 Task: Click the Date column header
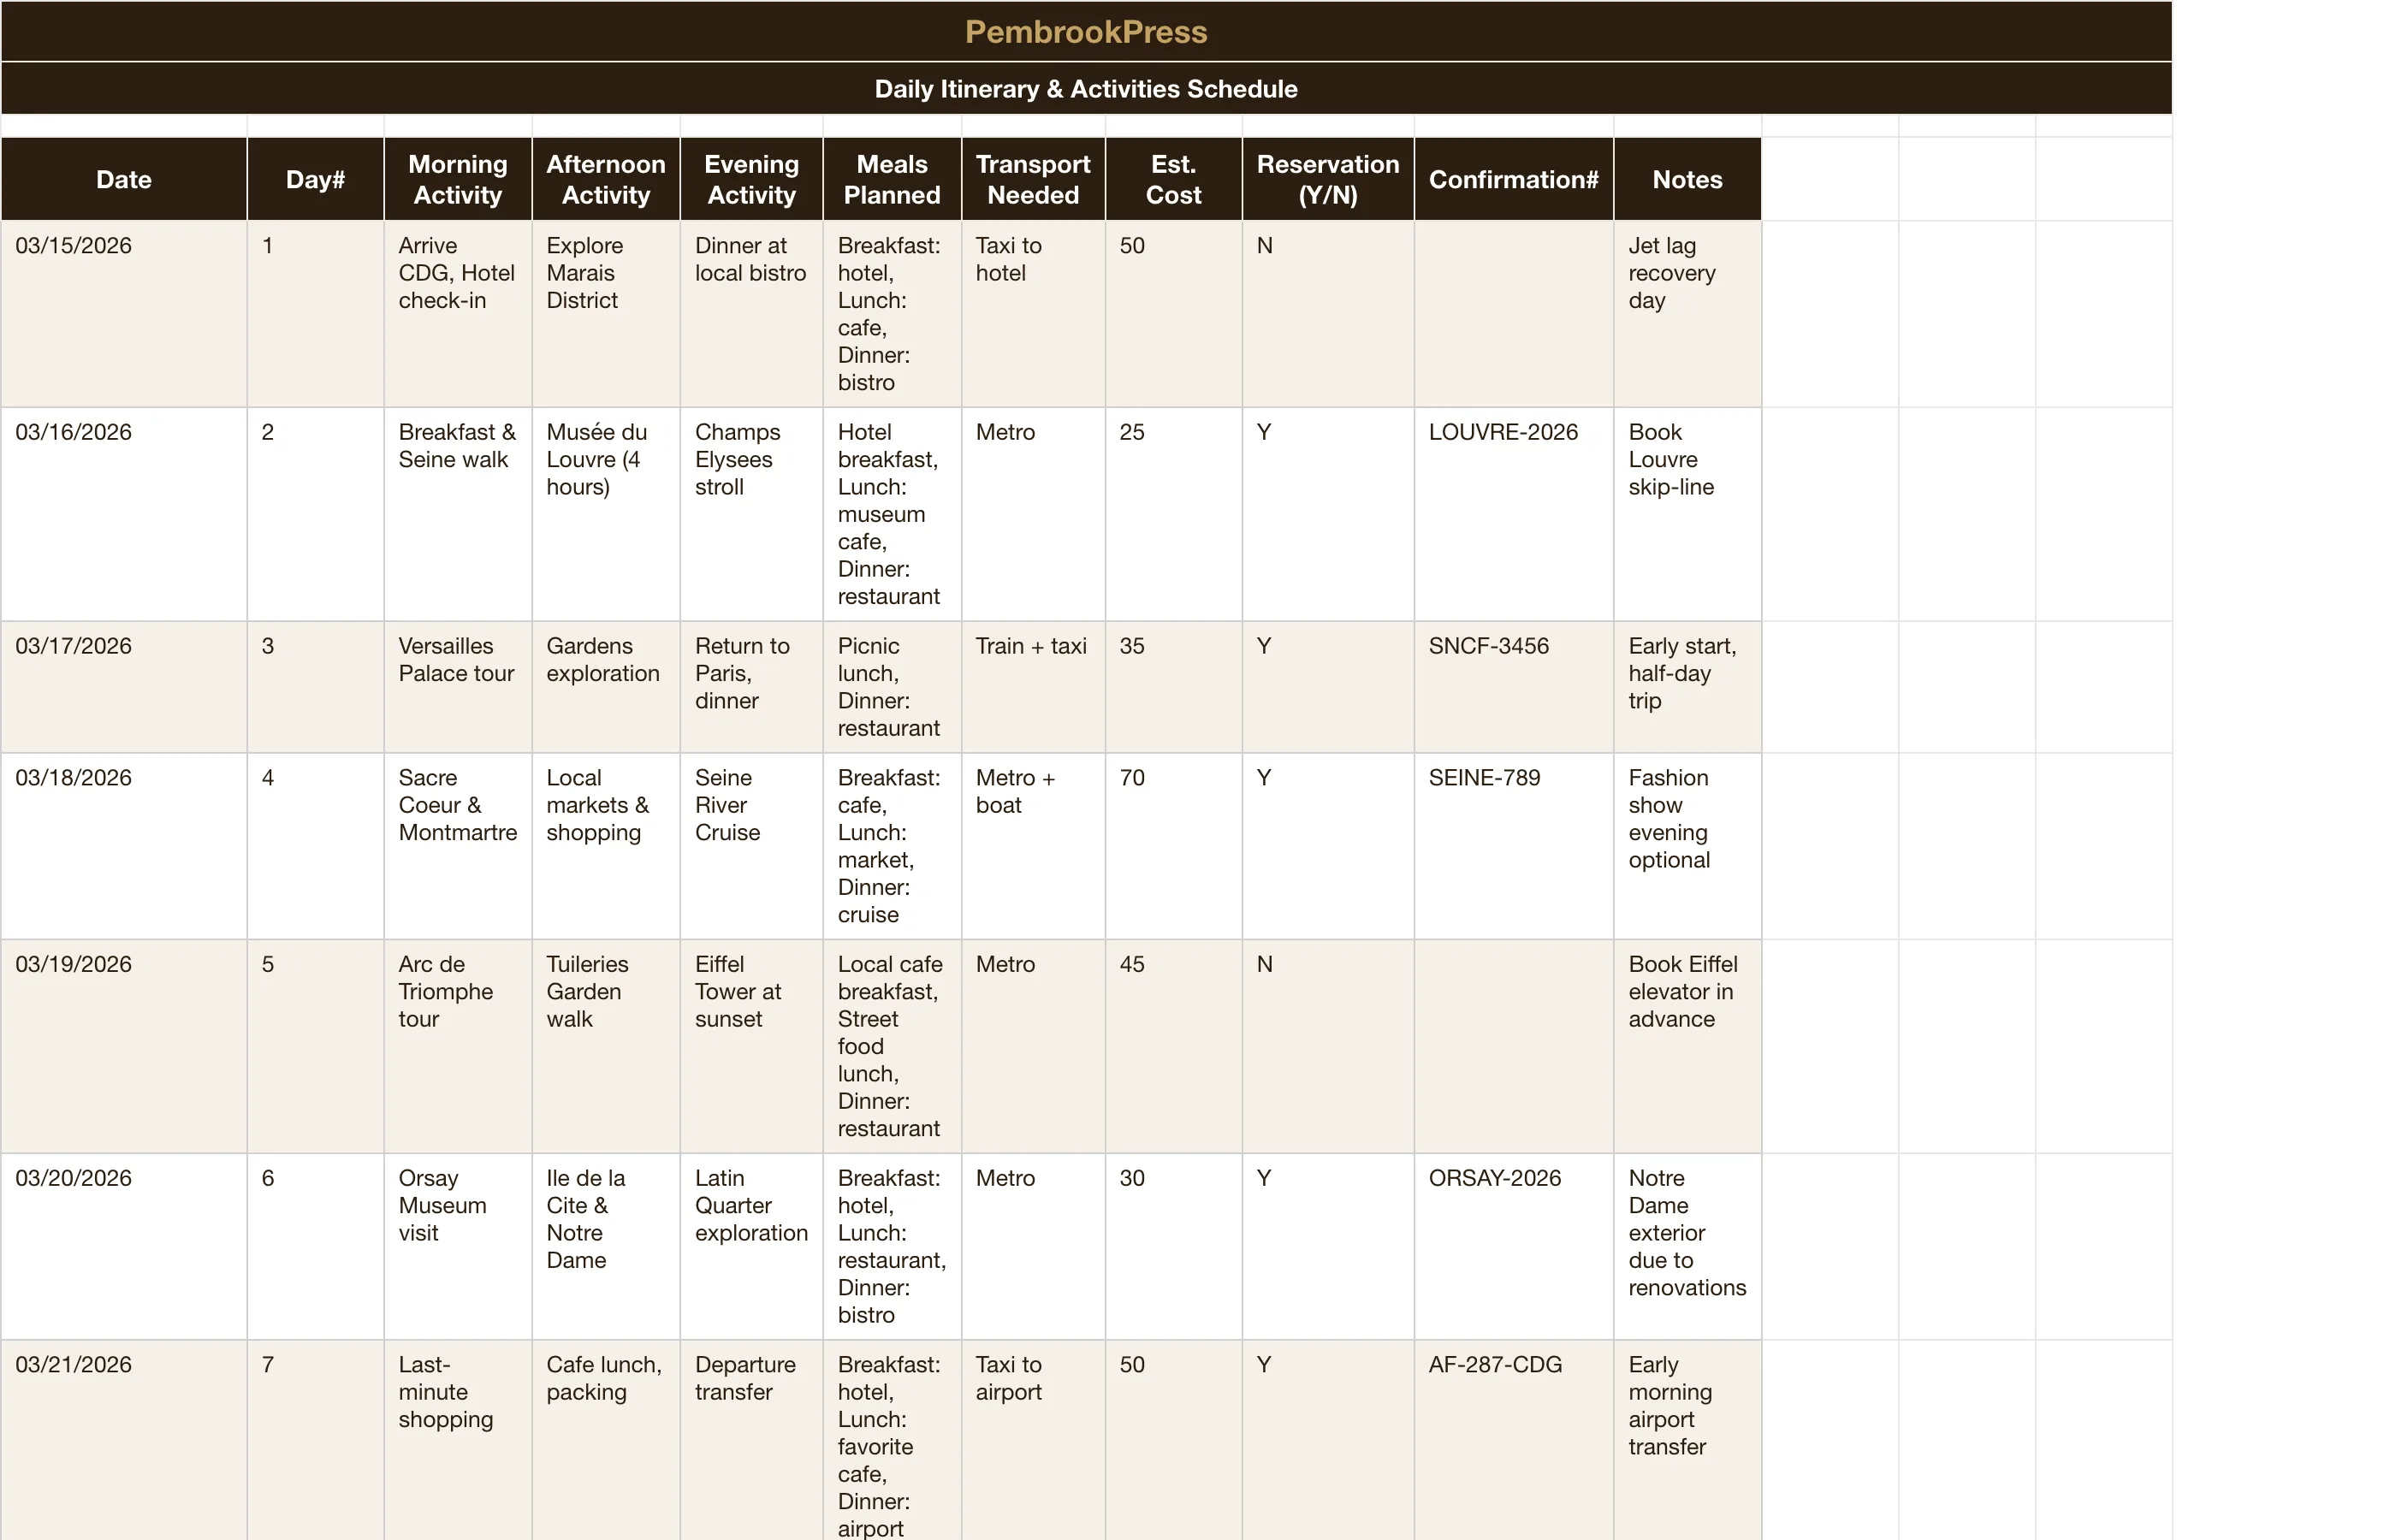point(124,179)
